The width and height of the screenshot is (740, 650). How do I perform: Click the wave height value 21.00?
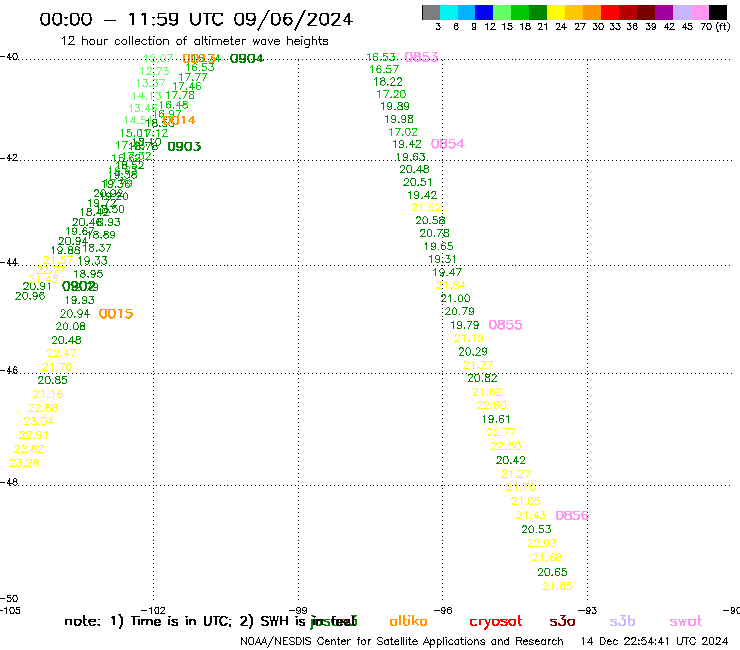coord(455,298)
